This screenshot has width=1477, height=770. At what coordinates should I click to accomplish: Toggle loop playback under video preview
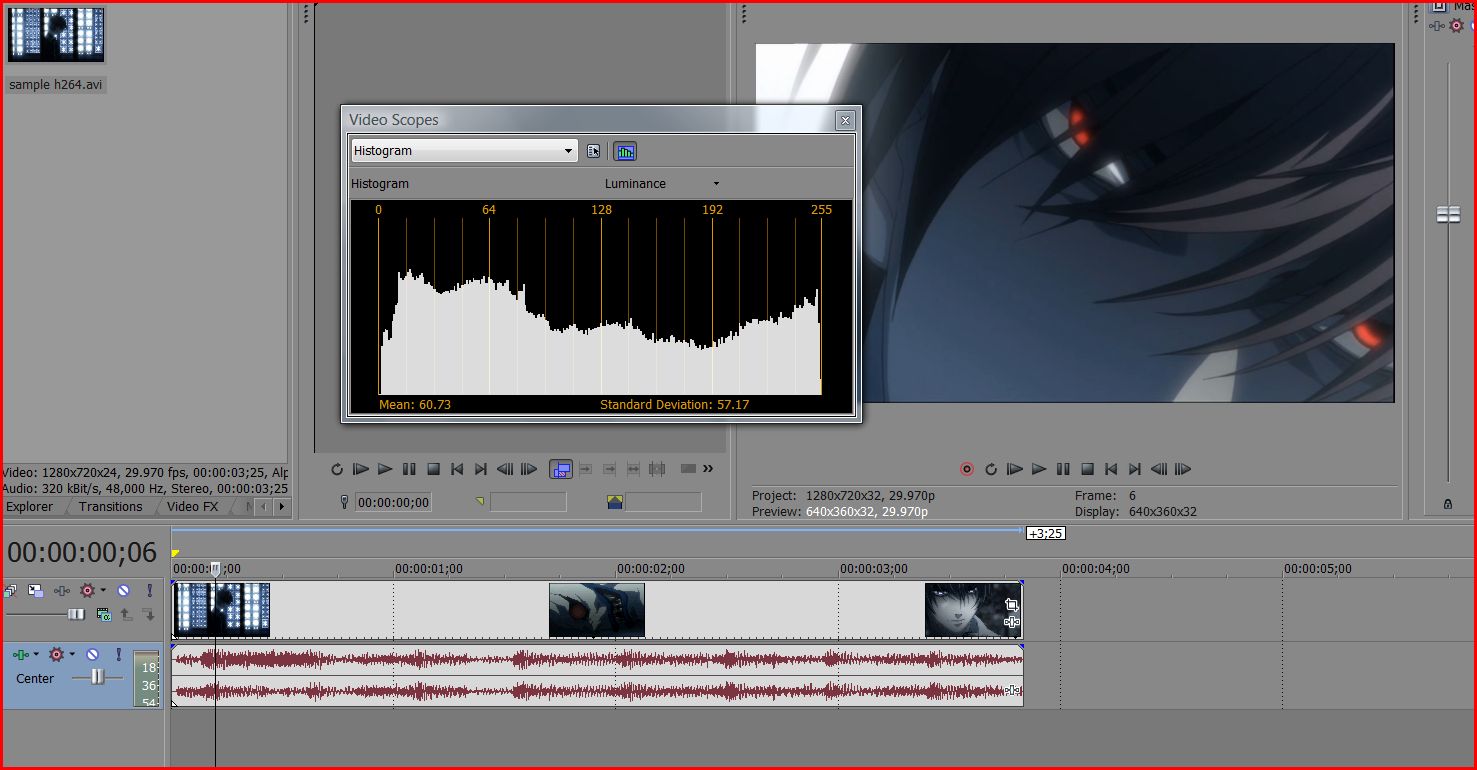pyautogui.click(x=991, y=469)
